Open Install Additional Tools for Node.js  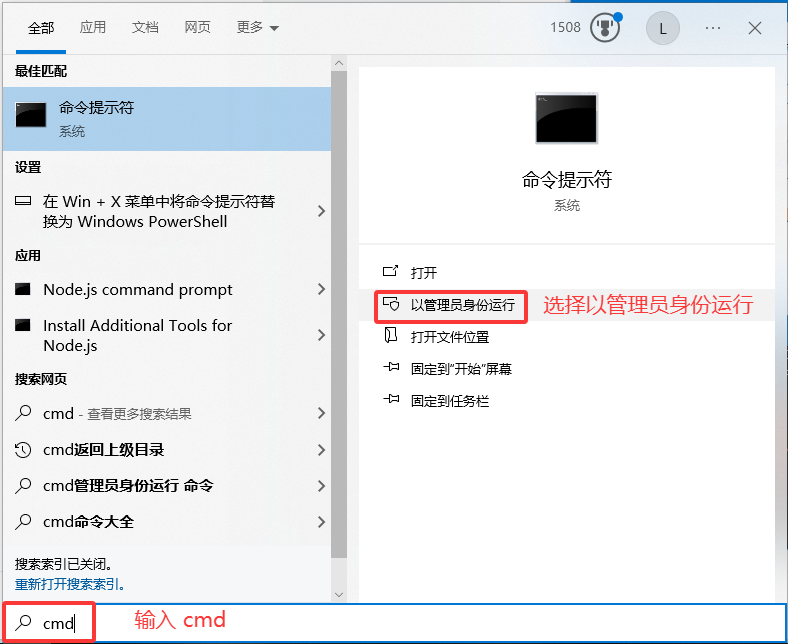pyautogui.click(x=167, y=335)
